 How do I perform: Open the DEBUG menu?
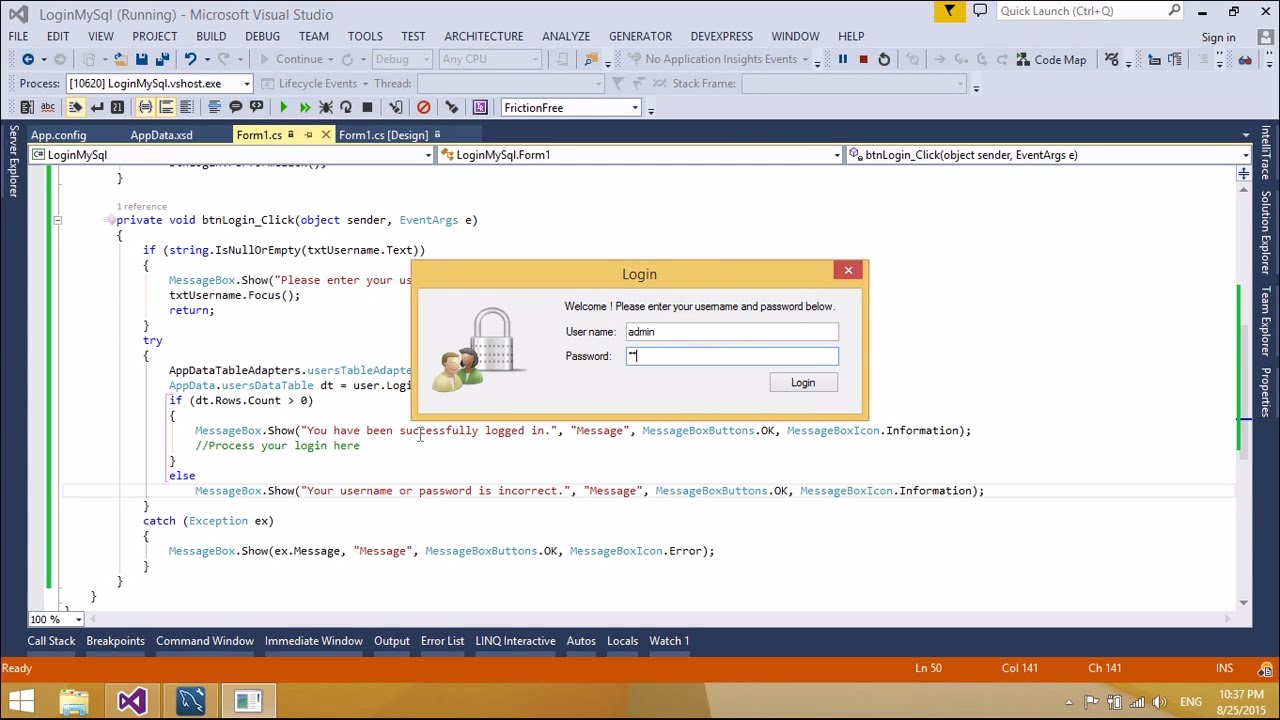click(x=262, y=36)
